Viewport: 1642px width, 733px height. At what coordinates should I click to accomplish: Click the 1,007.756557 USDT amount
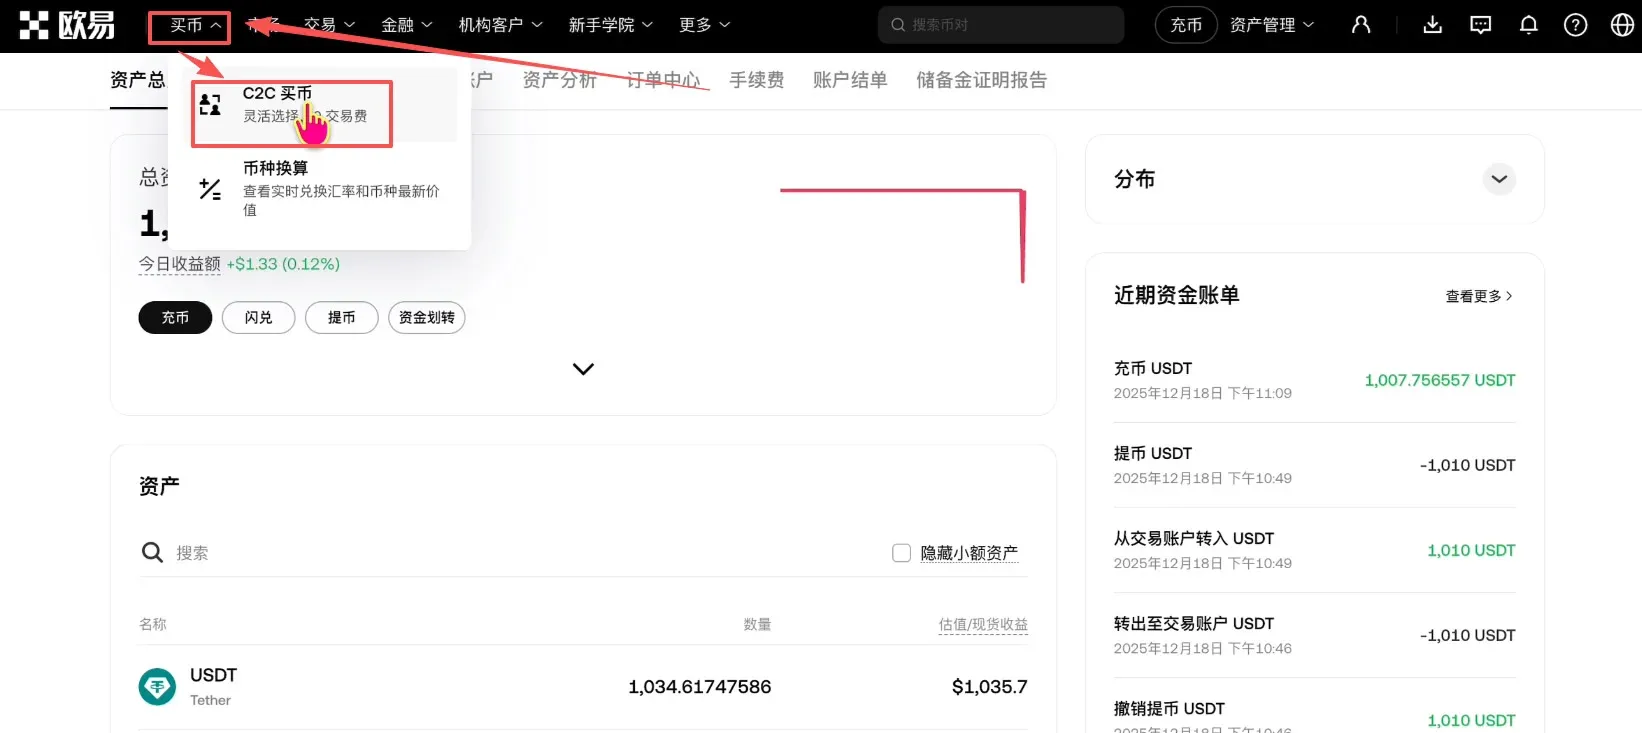coord(1440,380)
